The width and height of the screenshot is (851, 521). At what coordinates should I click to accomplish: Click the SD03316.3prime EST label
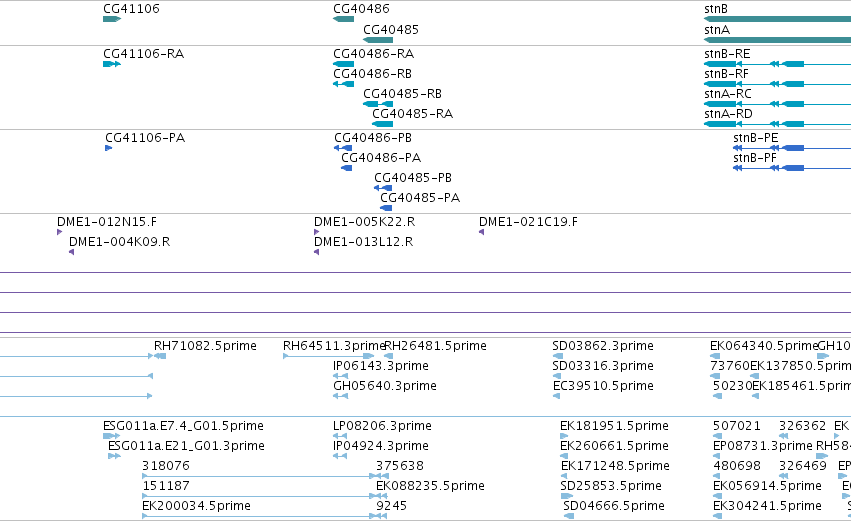click(603, 366)
